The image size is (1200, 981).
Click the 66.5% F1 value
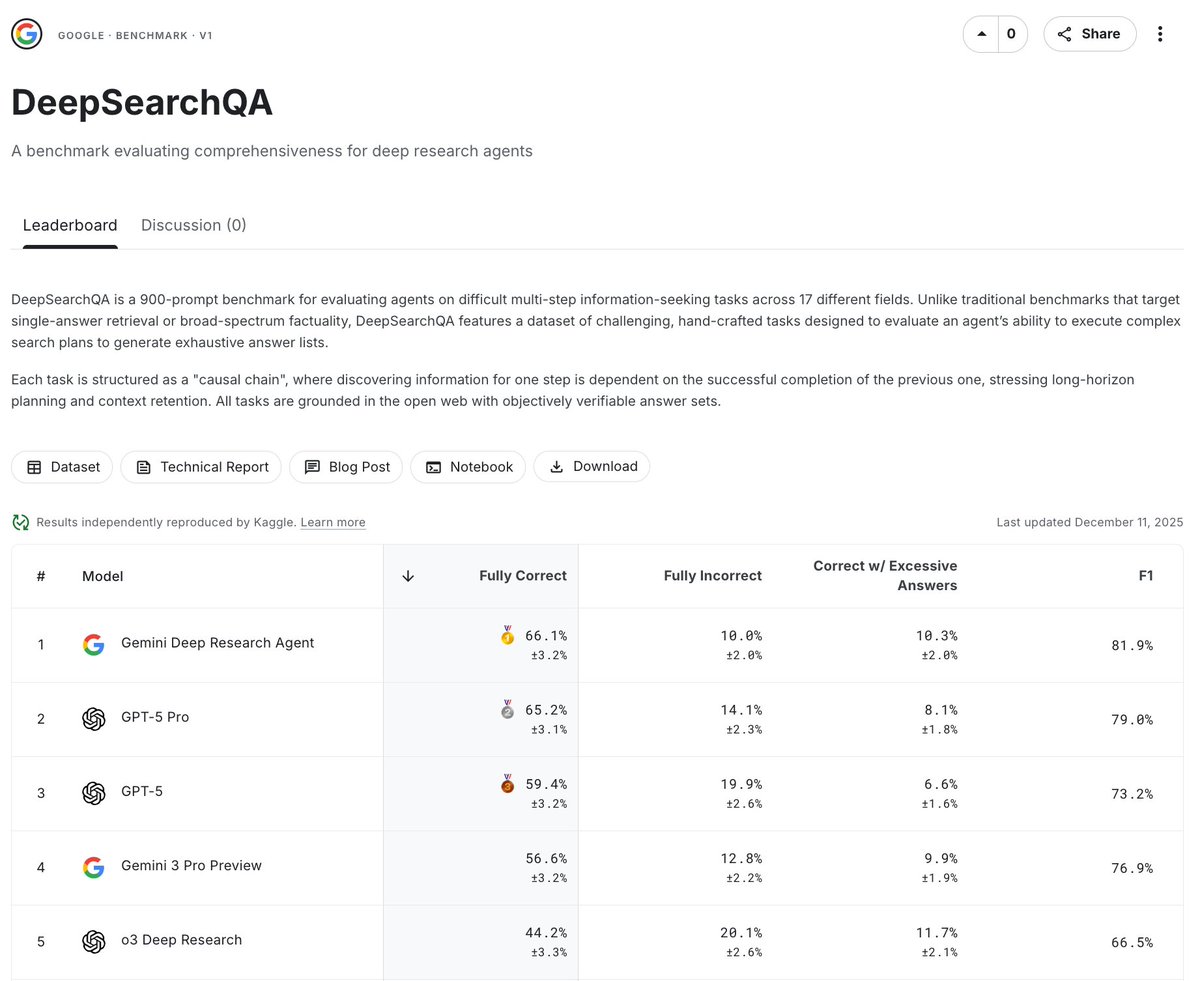click(x=1132, y=943)
